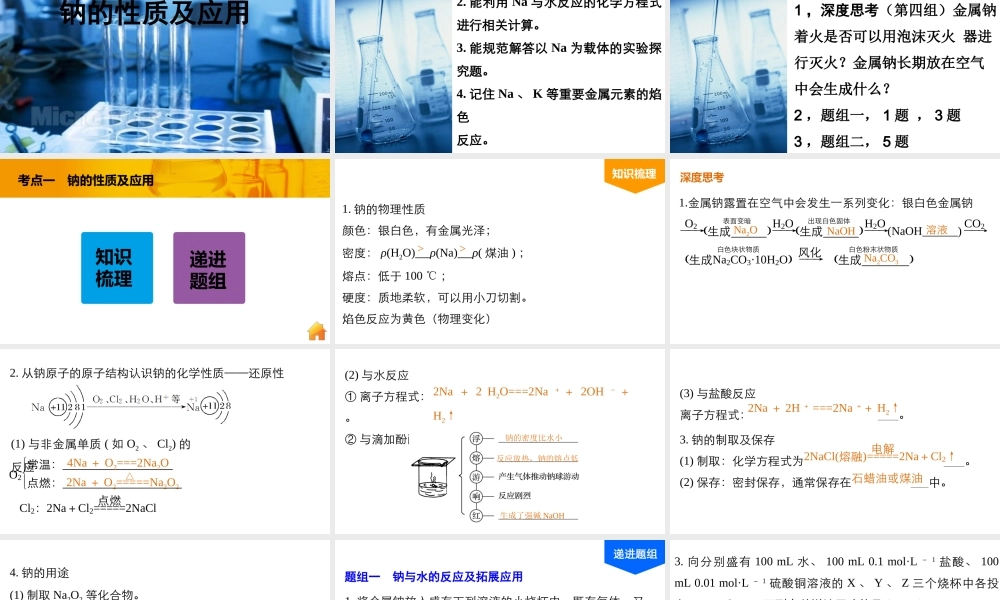Click the equation 2Na + 2H+ ===2Na+ + H2↑
The height and width of the screenshot is (600, 1000).
pos(823,408)
